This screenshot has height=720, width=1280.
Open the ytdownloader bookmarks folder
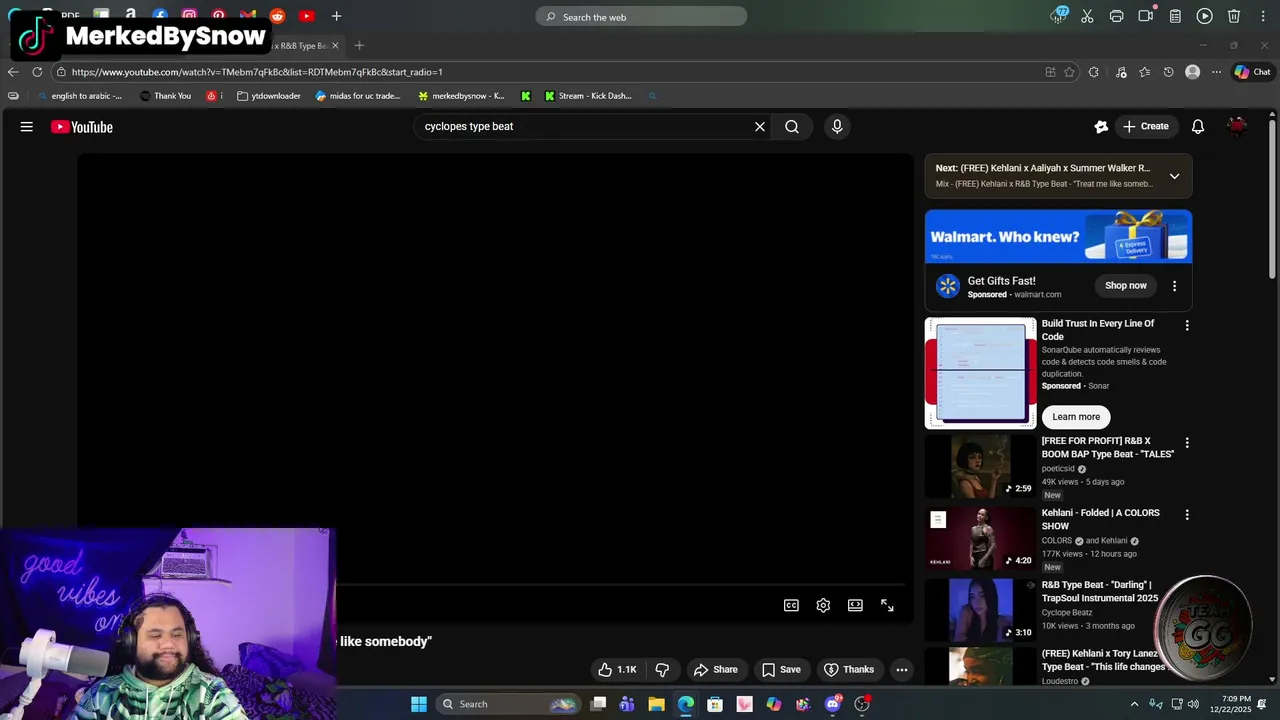coord(269,96)
